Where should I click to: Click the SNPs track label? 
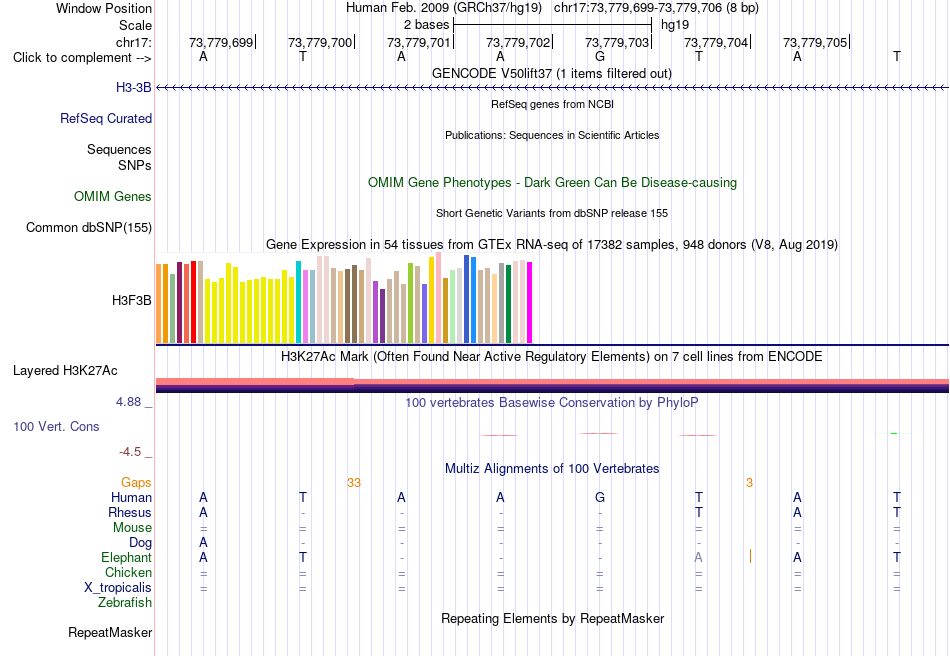(x=135, y=165)
